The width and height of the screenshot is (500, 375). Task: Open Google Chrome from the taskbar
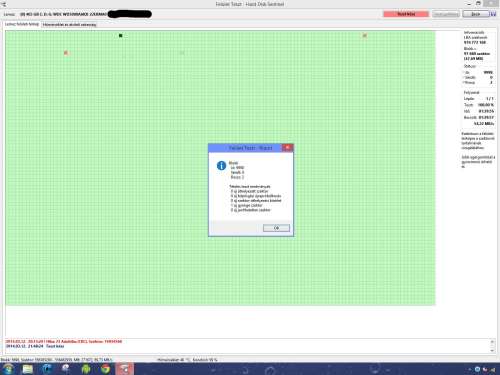point(105,369)
